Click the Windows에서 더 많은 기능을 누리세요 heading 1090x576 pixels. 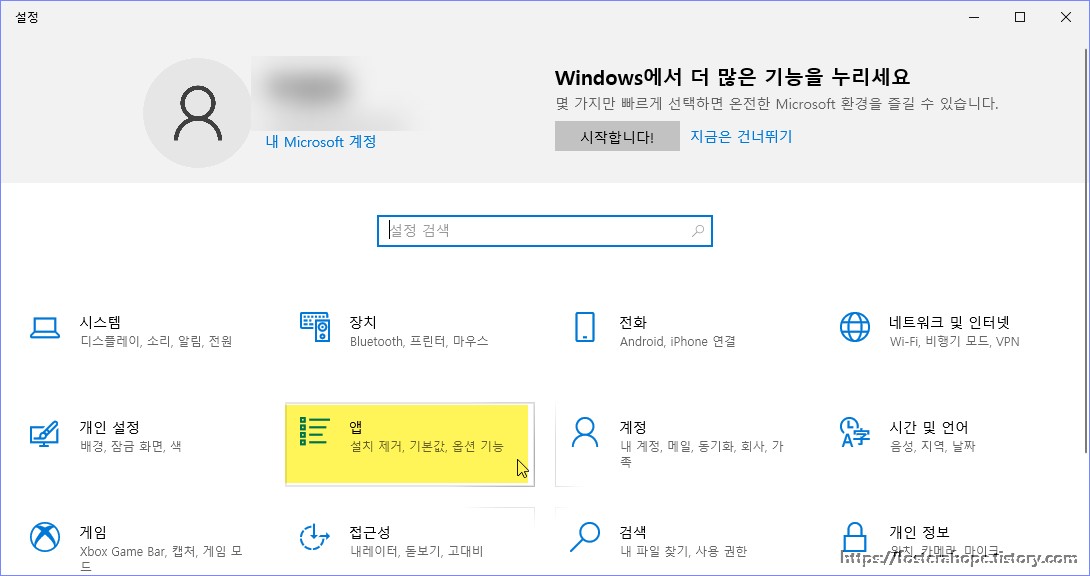[x=733, y=76]
